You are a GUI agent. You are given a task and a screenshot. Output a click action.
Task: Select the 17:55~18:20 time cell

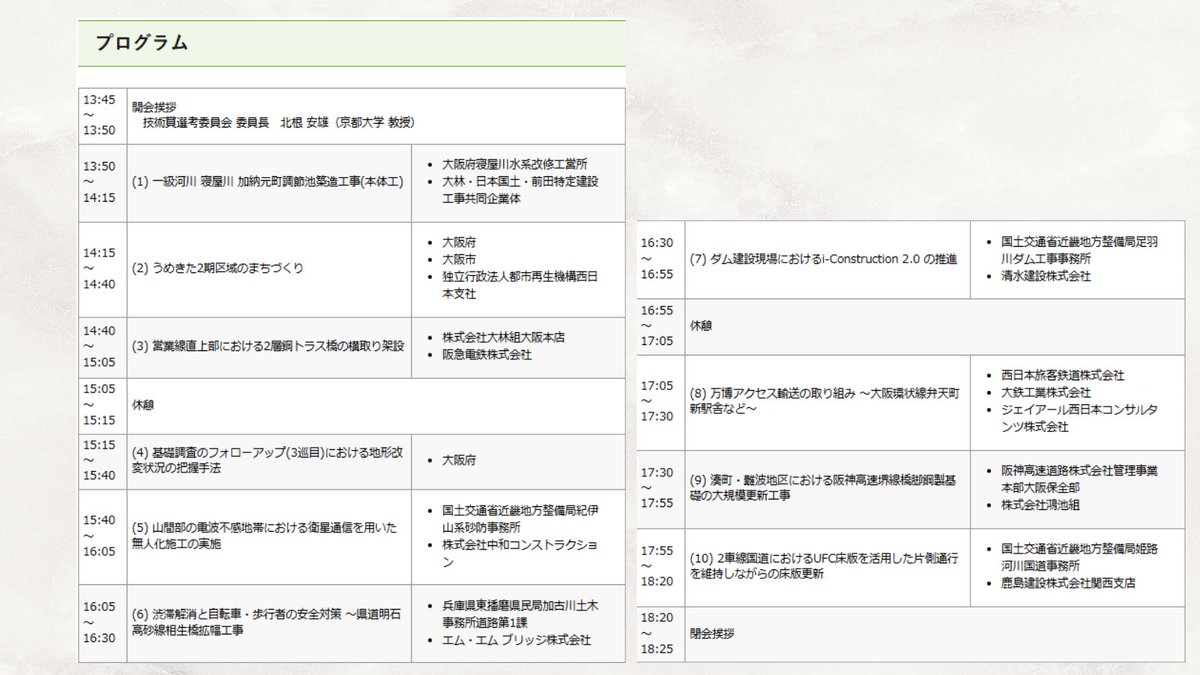[661, 567]
